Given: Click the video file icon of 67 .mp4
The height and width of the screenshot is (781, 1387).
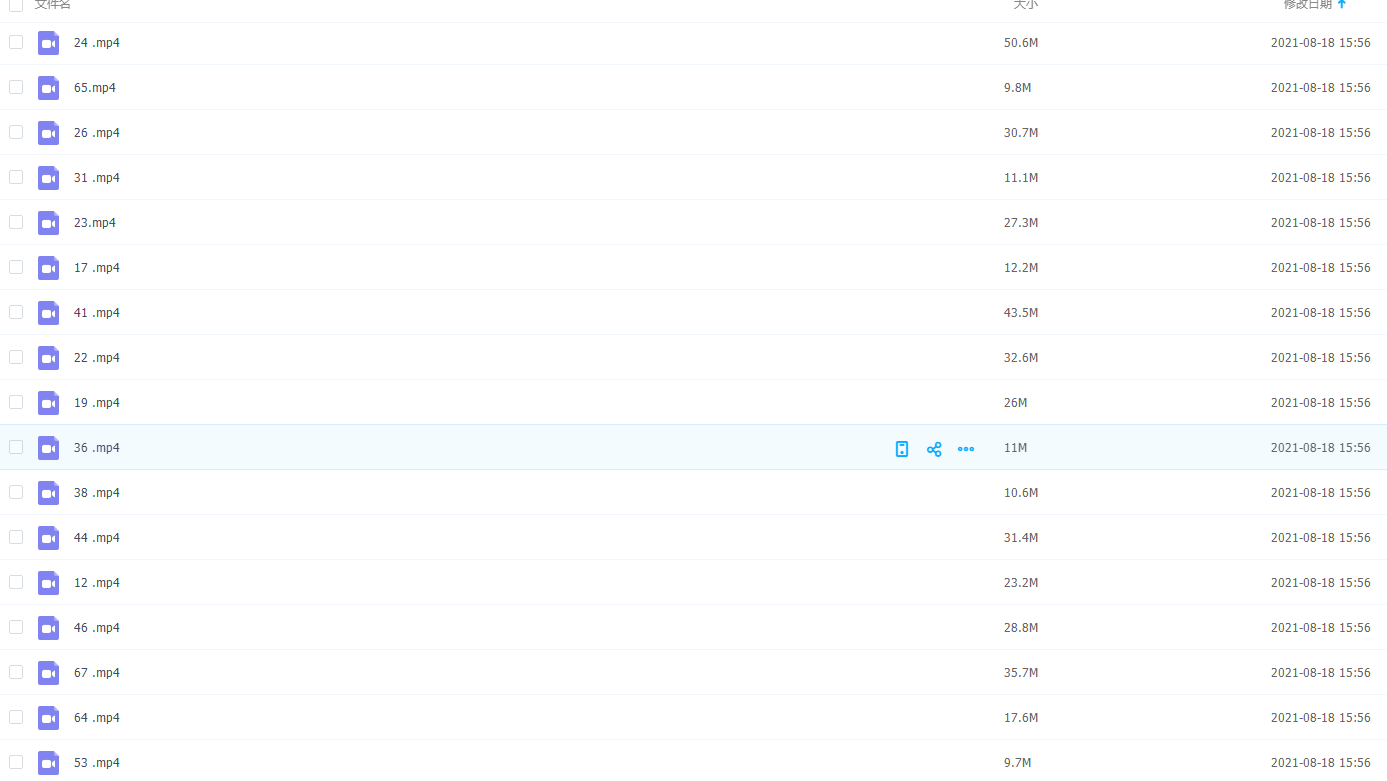Looking at the screenshot, I should click(x=48, y=673).
